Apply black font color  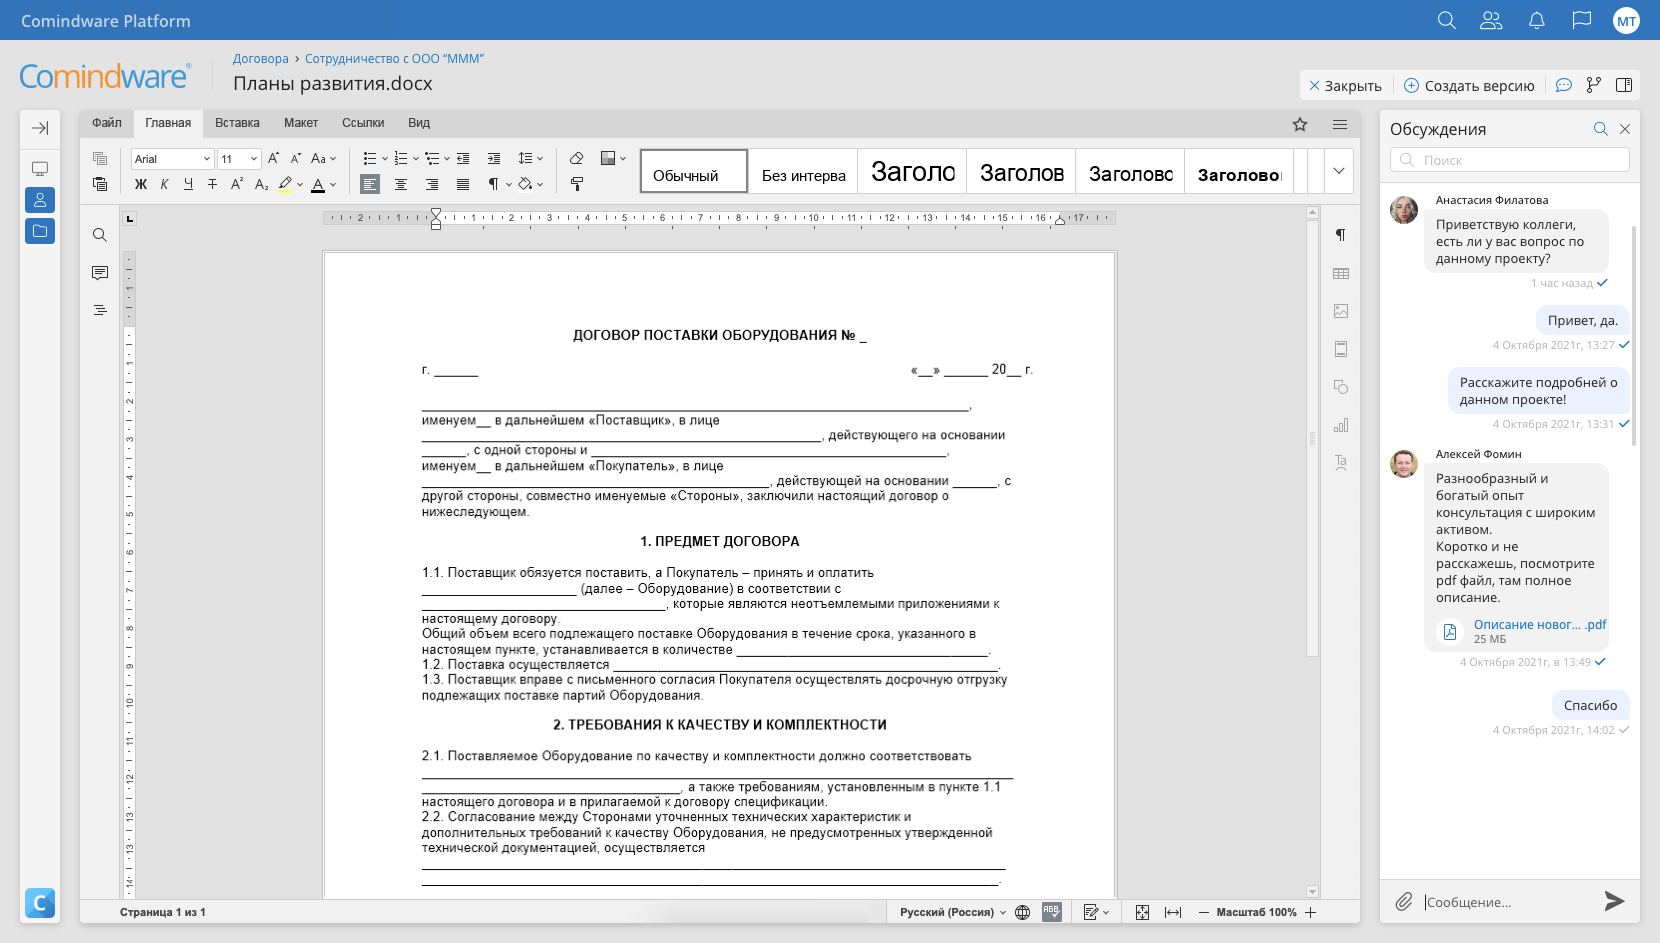coord(318,184)
